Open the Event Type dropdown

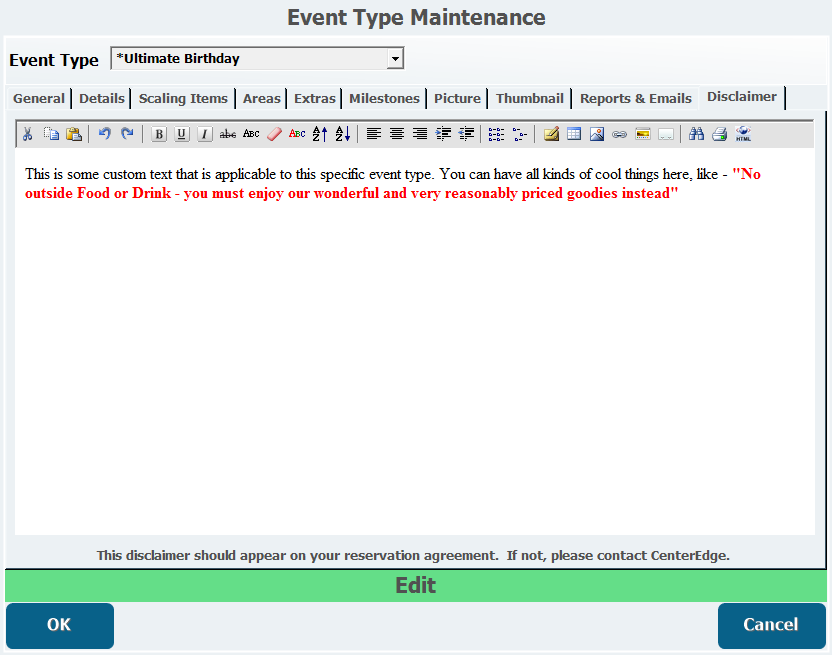395,59
